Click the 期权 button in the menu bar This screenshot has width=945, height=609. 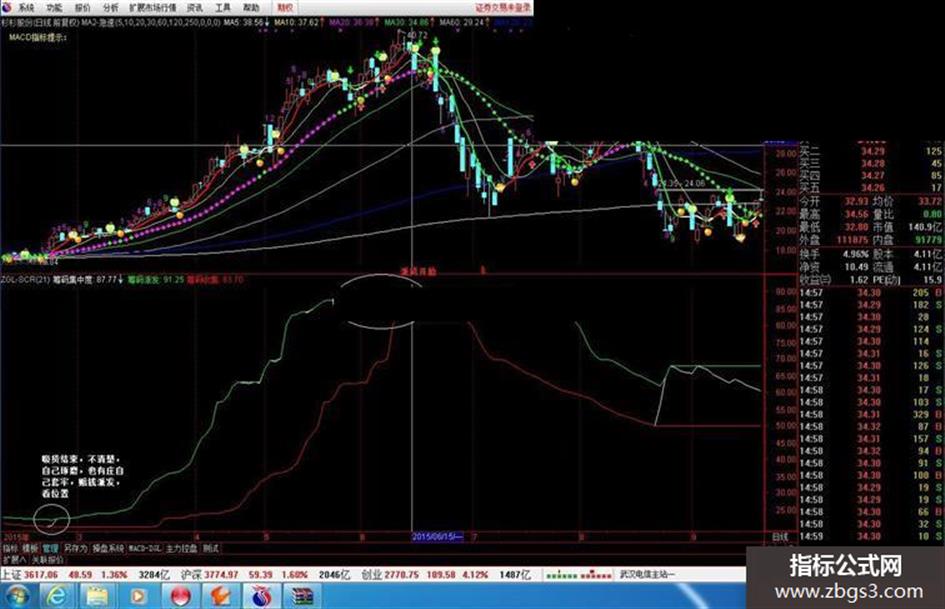[284, 8]
